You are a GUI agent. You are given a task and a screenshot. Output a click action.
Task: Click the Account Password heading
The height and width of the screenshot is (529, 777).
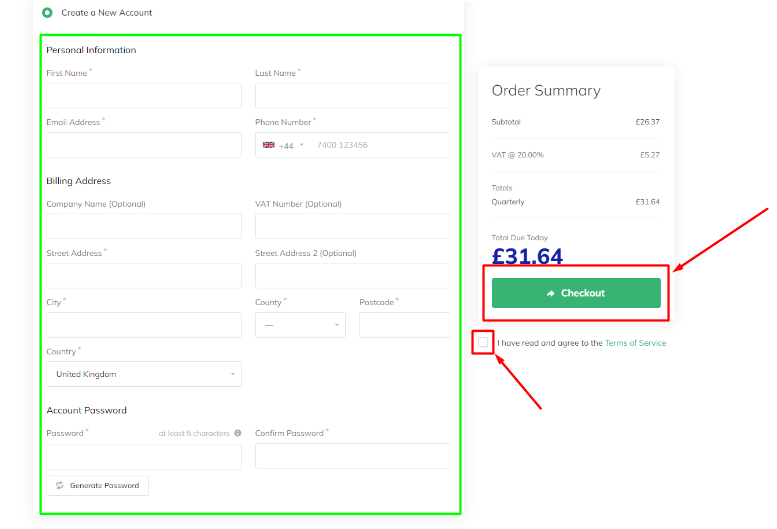point(86,410)
